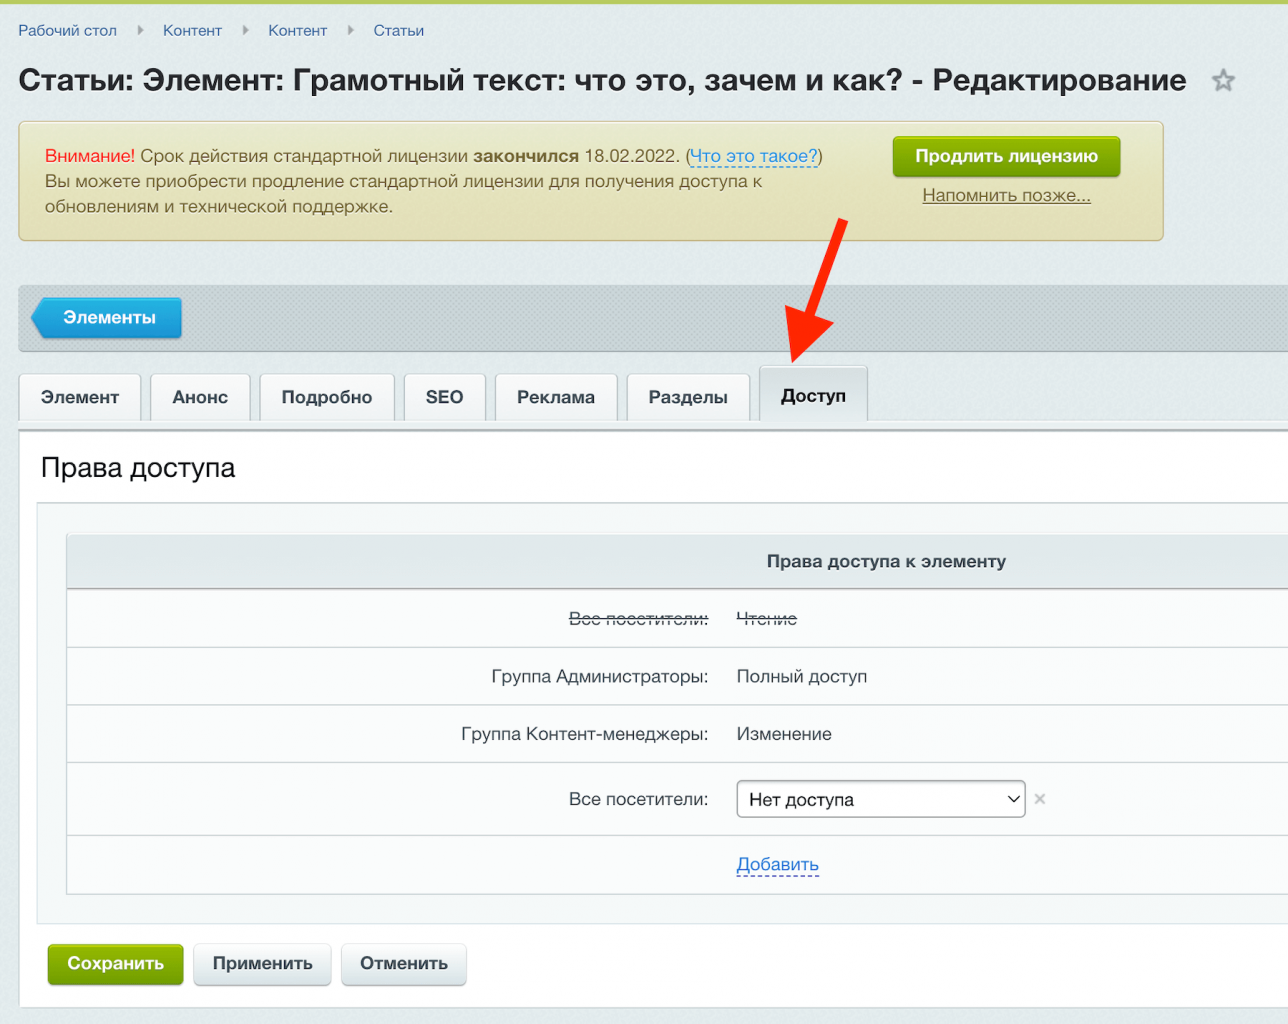The width and height of the screenshot is (1288, 1024).
Task: Expand the arrow after Рабочий стол breadcrumb
Action: (x=140, y=31)
